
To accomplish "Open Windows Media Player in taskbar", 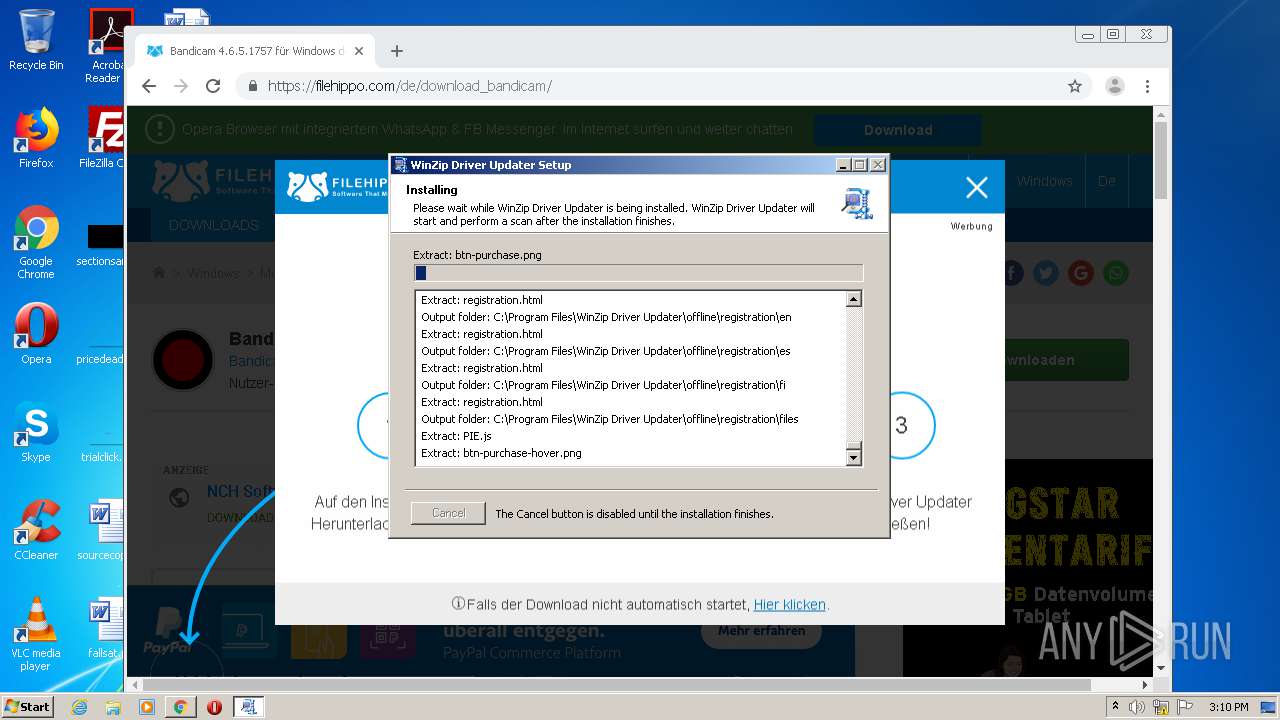I will 147,707.
